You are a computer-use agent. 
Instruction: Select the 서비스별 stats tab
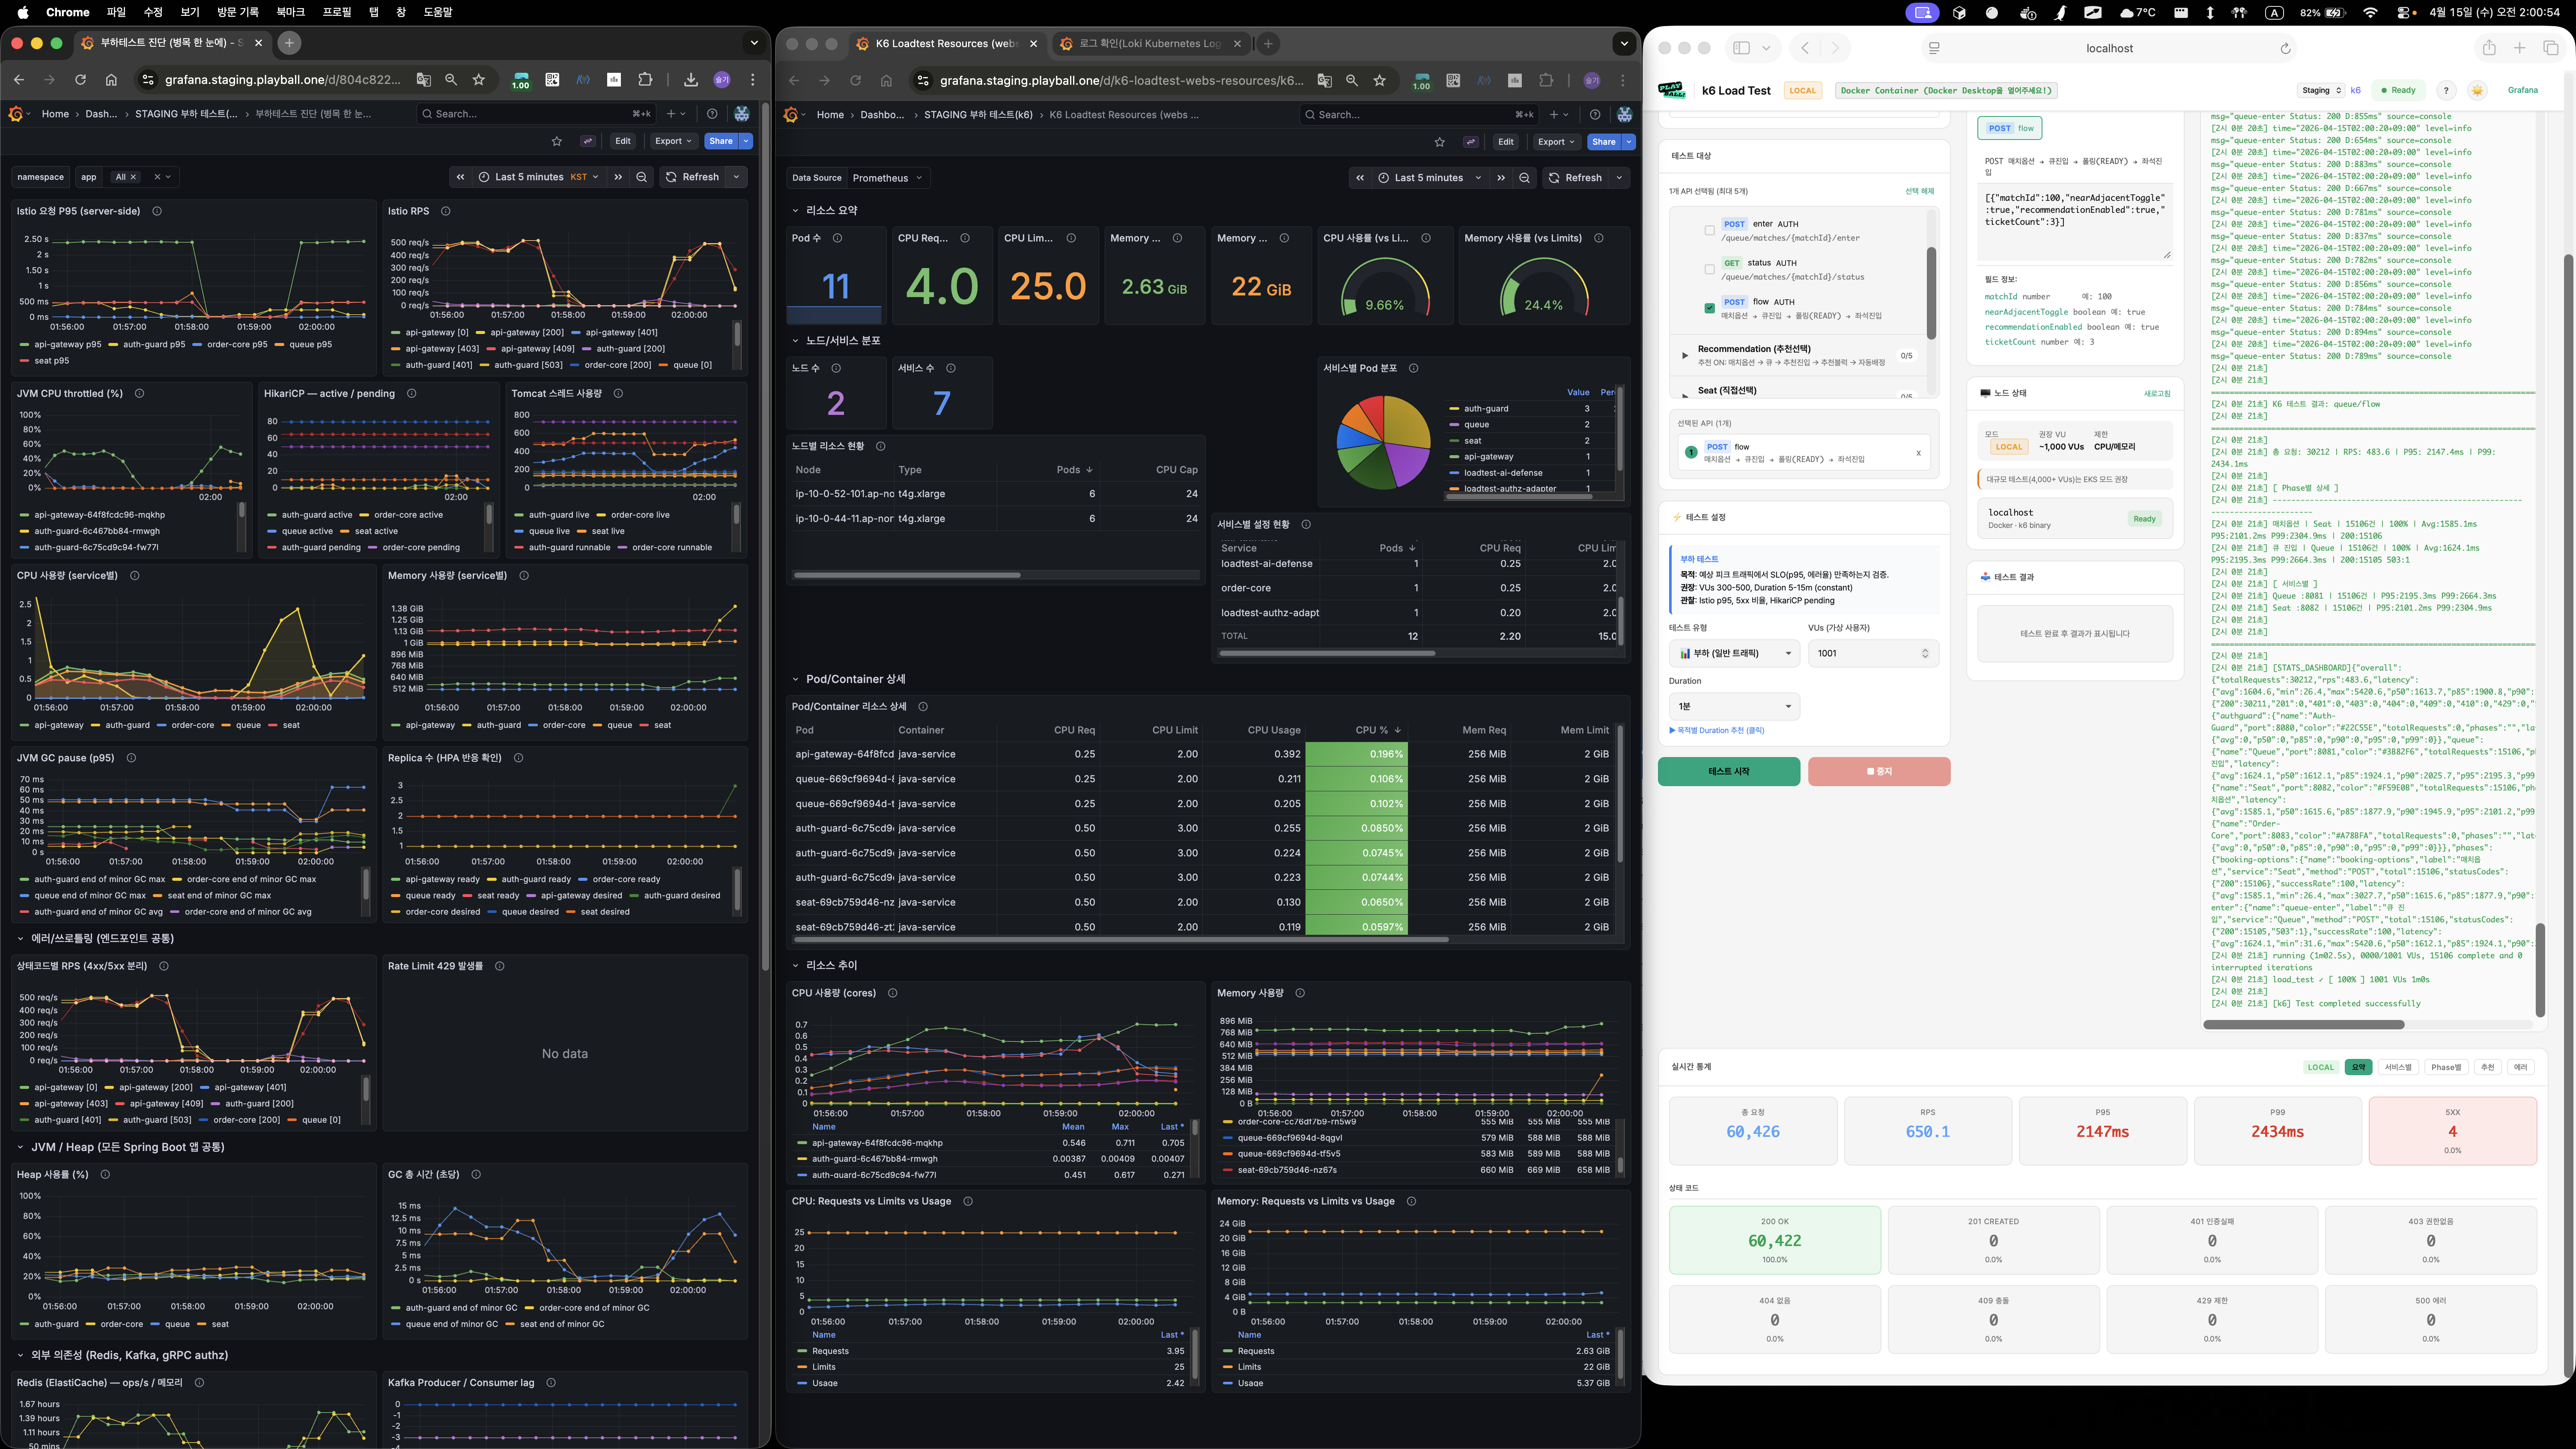tap(2398, 1067)
